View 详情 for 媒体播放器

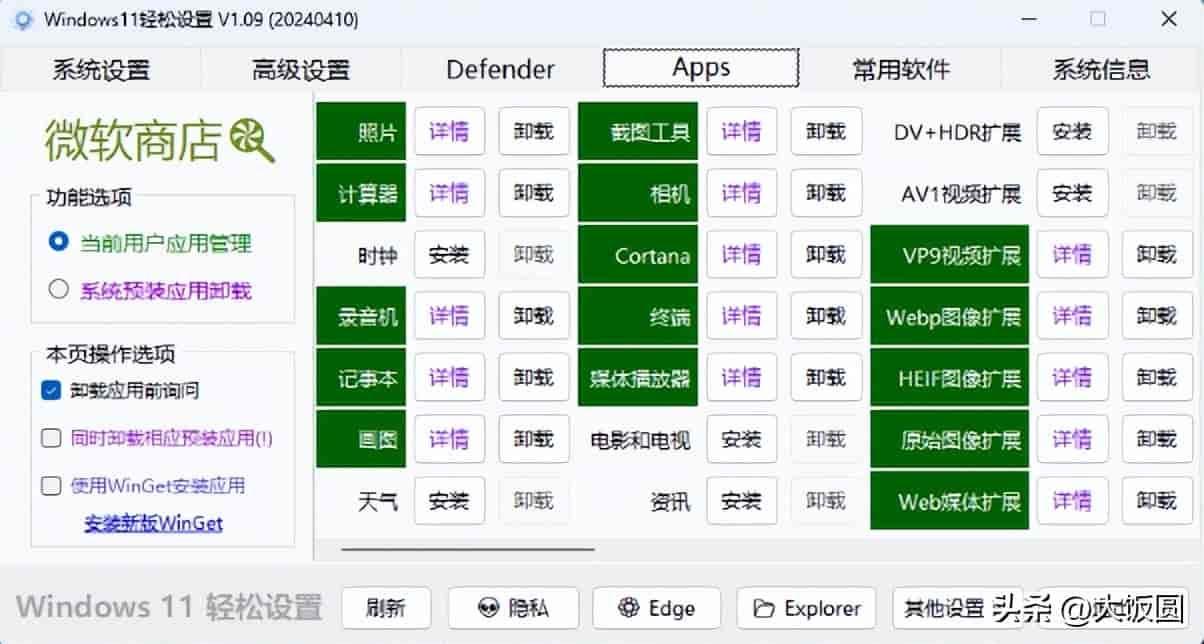(x=741, y=377)
